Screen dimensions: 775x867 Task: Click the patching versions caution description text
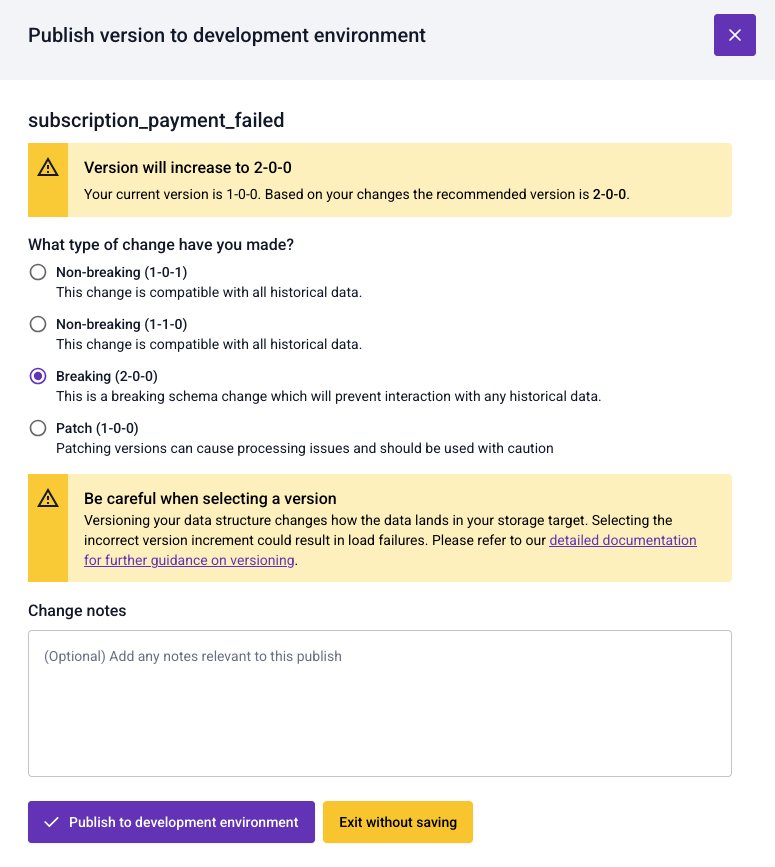pyautogui.click(x=304, y=448)
